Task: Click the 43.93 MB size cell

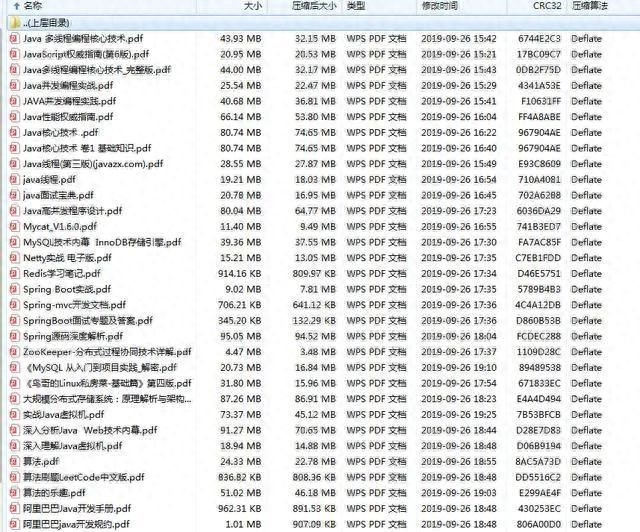Action: coord(240,39)
